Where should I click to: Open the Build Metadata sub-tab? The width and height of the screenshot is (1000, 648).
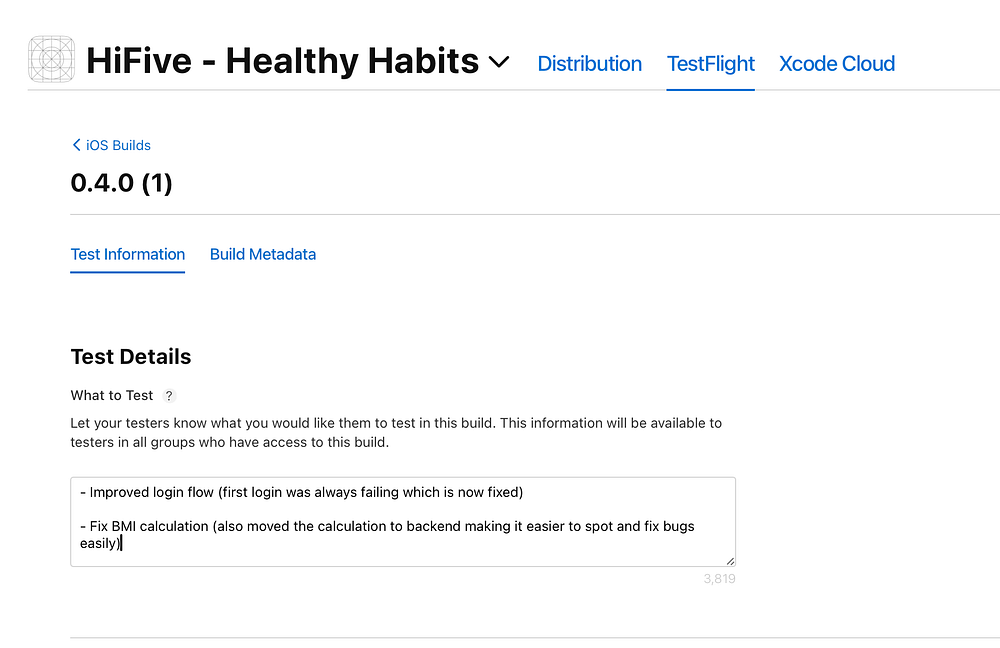coord(262,254)
